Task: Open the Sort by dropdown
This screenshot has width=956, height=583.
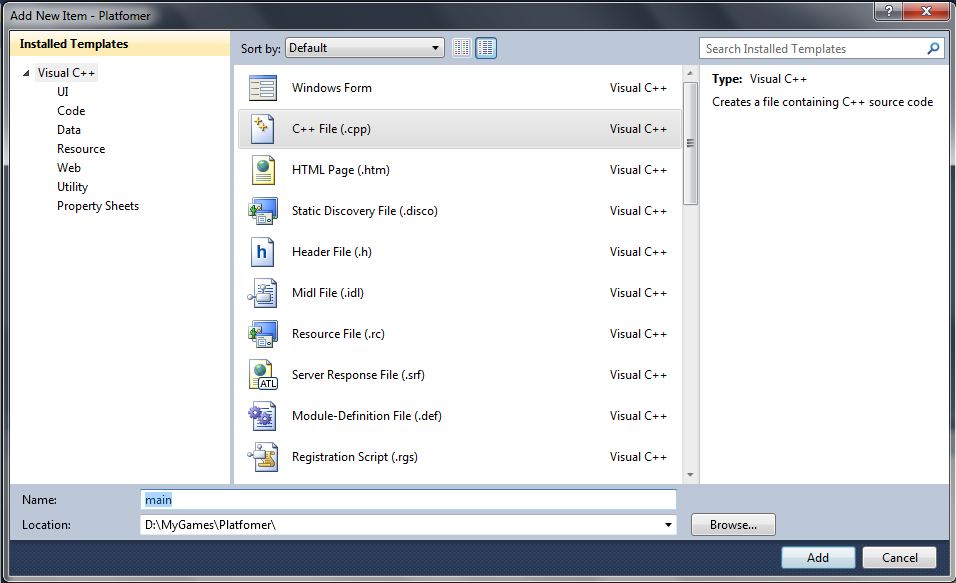Action: coord(436,47)
